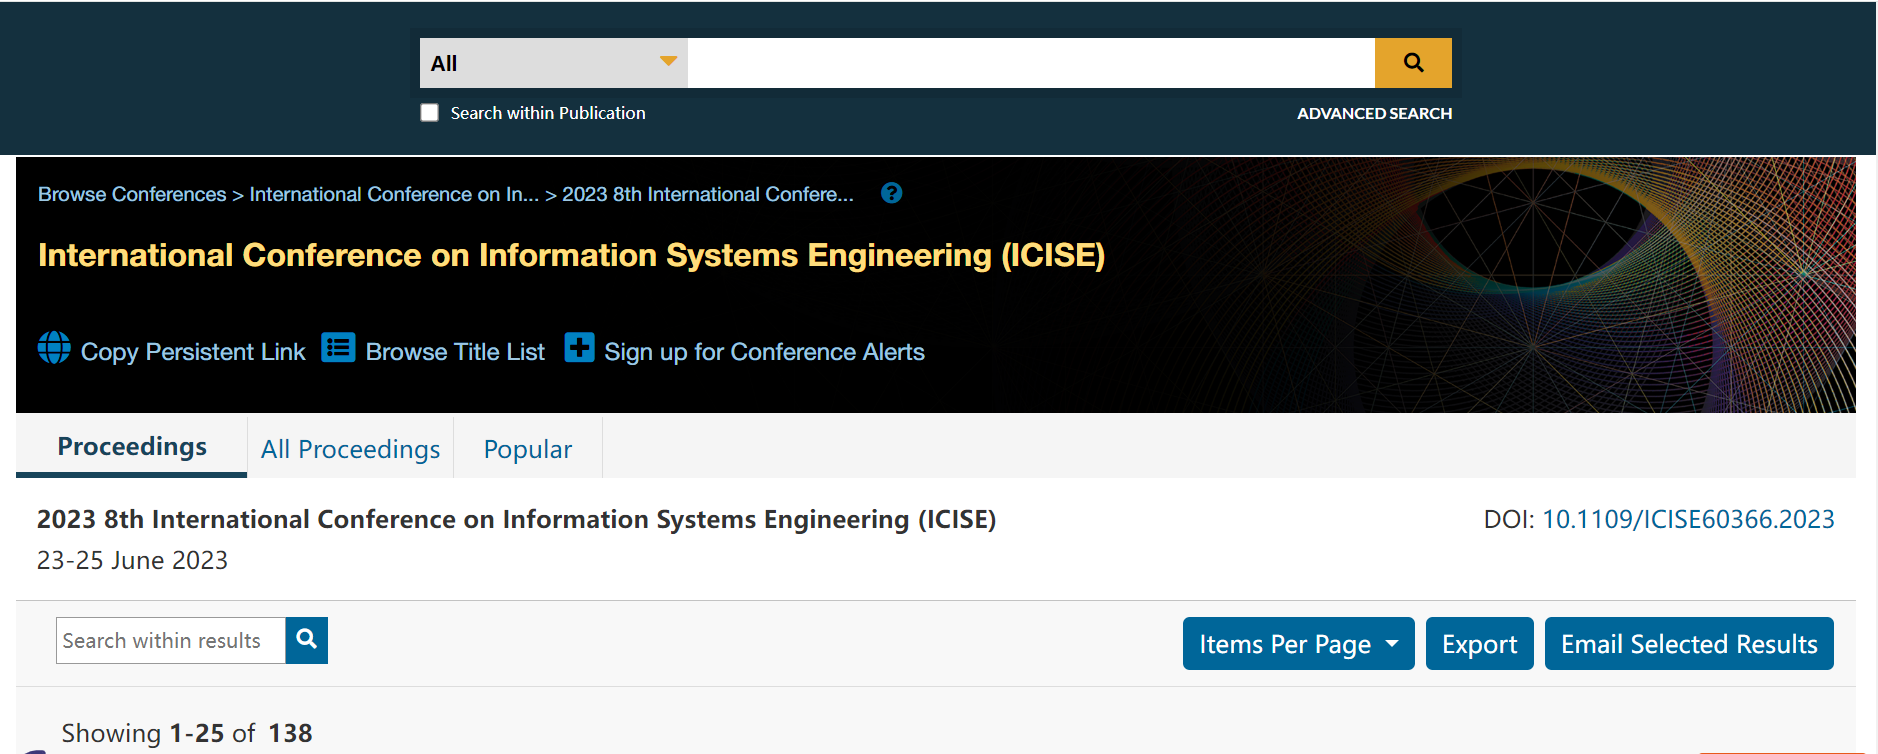The image size is (1878, 754).
Task: Open the blue help question mark icon
Action: pos(891,193)
